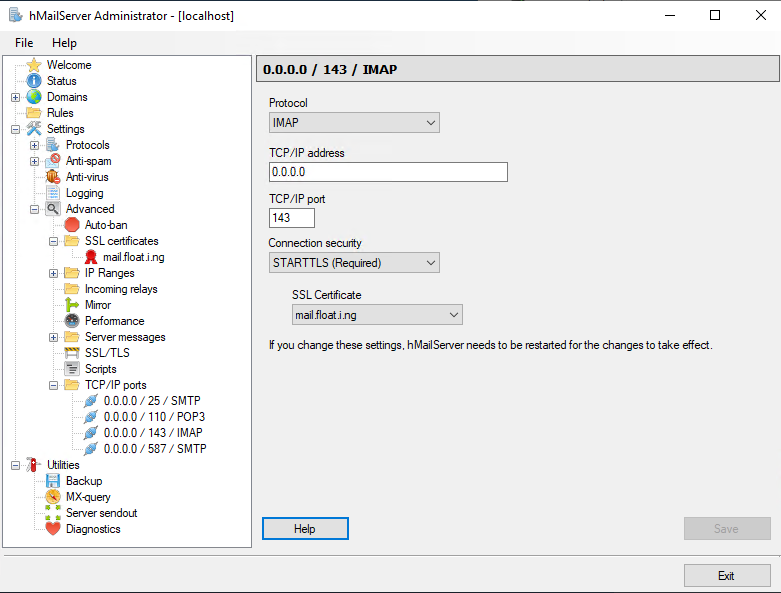Click the 0.0.0.0 / 587 / SMTP plug icon
This screenshot has height=593, width=781.
(91, 449)
